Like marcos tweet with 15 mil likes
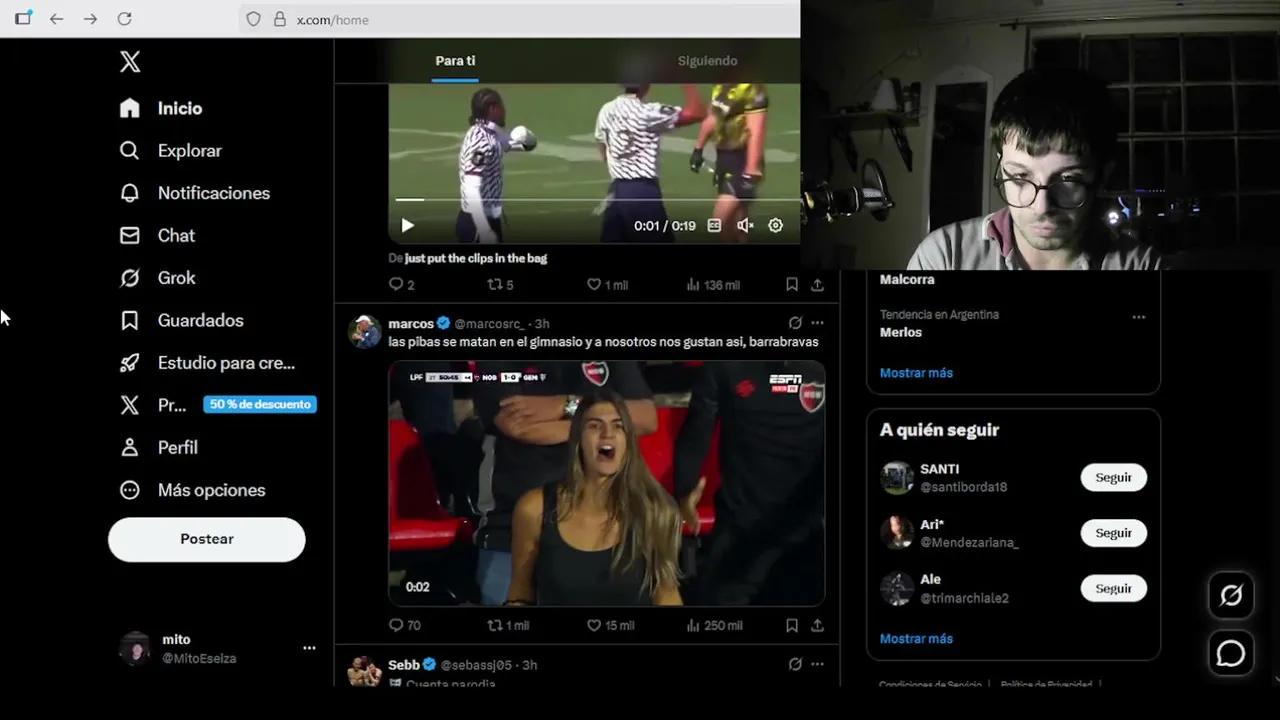 pyautogui.click(x=610, y=625)
